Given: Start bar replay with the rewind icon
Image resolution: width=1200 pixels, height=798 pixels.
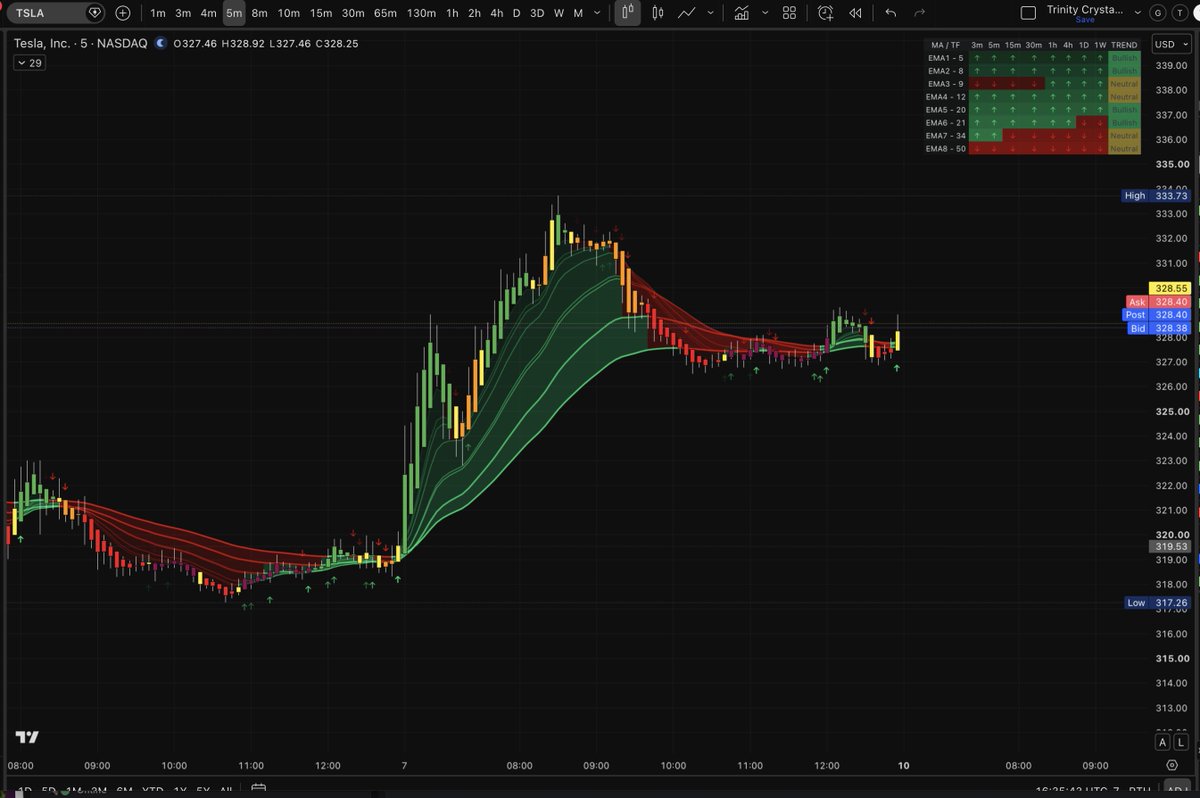Looking at the screenshot, I should click(x=856, y=13).
